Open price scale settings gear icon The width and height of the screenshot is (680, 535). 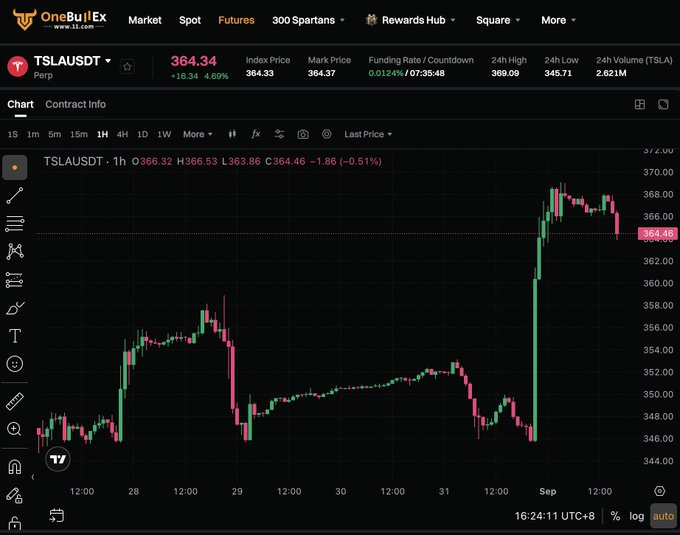[x=660, y=491]
